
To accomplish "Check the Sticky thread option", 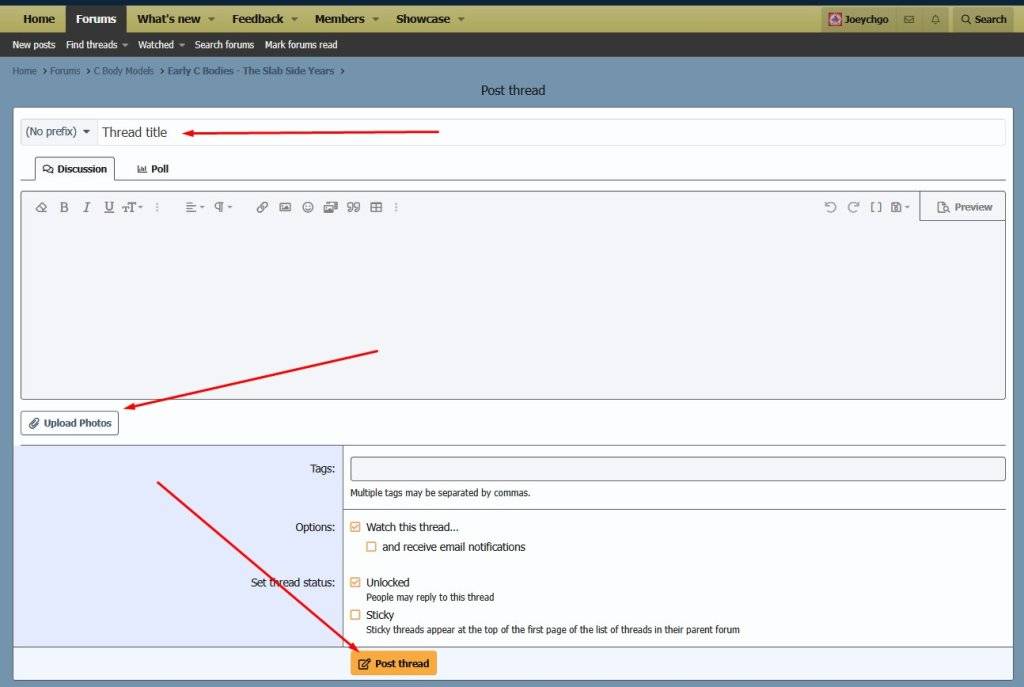I will click(x=355, y=615).
